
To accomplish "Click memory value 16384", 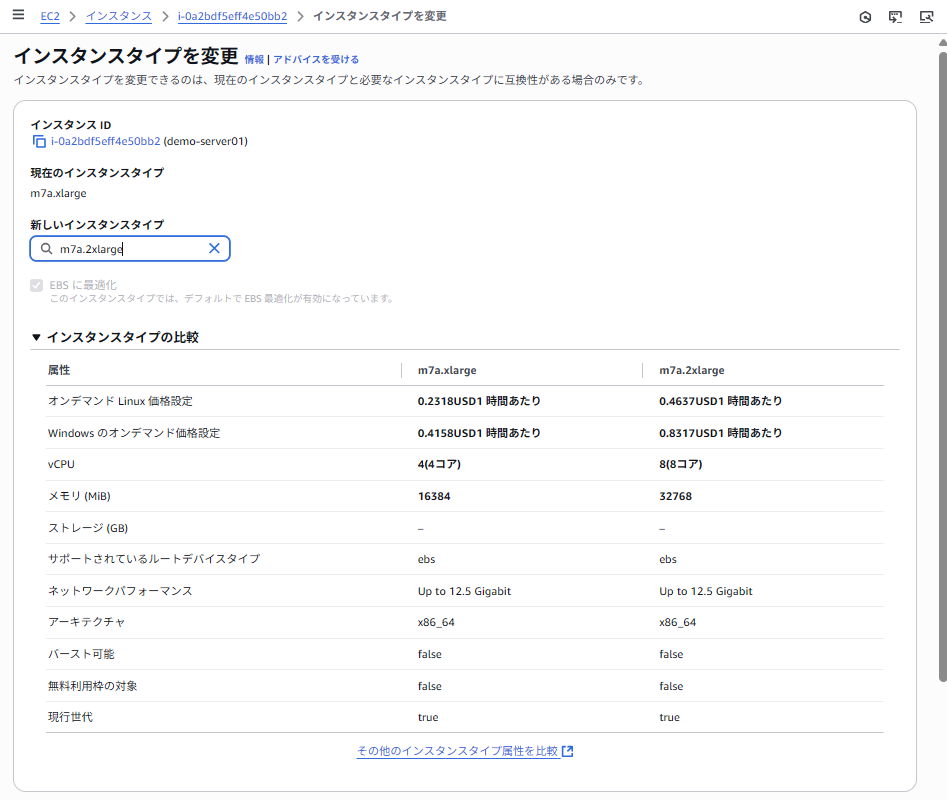I will click(434, 496).
